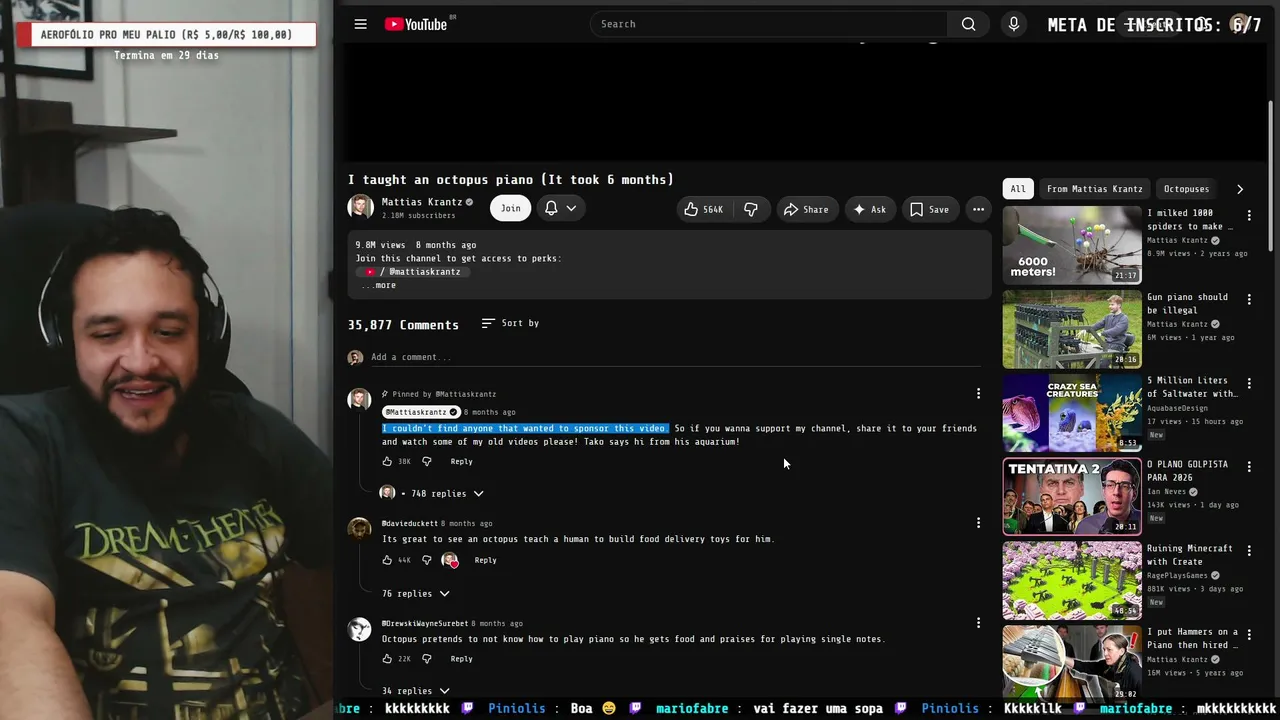
Task: Open options for '5 Million Liters' video
Action: tap(1249, 383)
